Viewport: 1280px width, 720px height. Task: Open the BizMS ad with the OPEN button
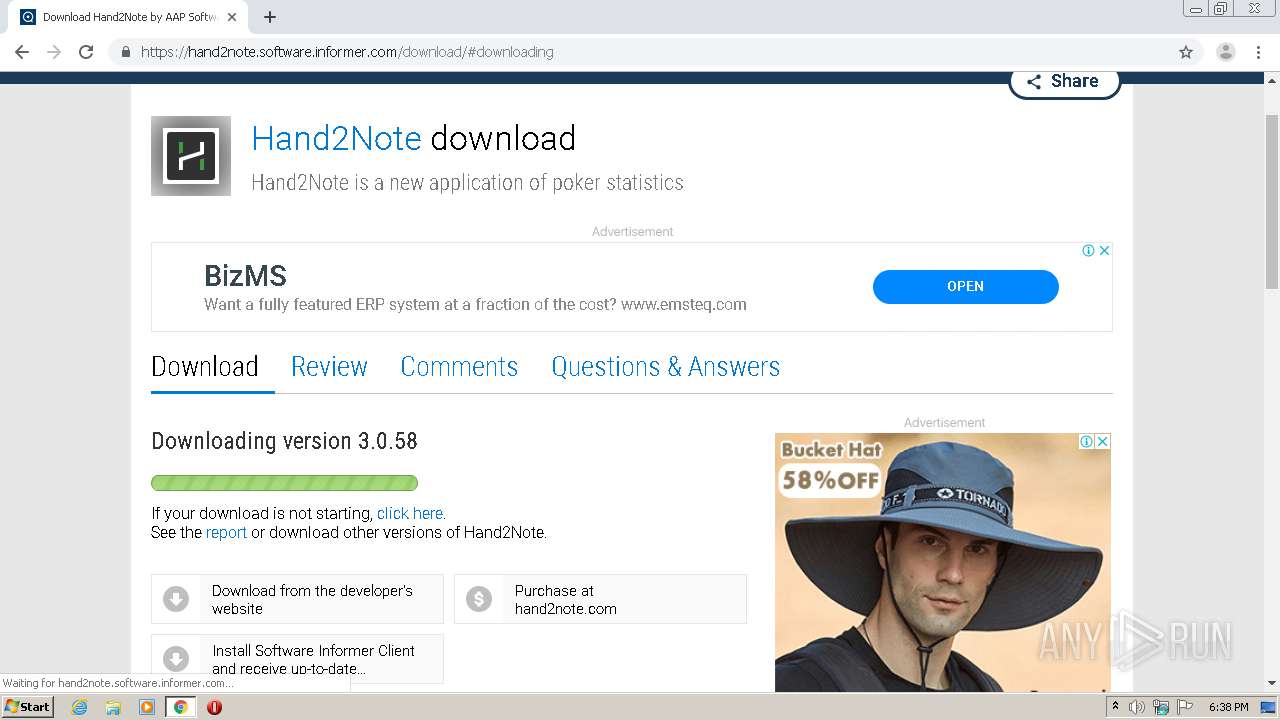point(965,286)
